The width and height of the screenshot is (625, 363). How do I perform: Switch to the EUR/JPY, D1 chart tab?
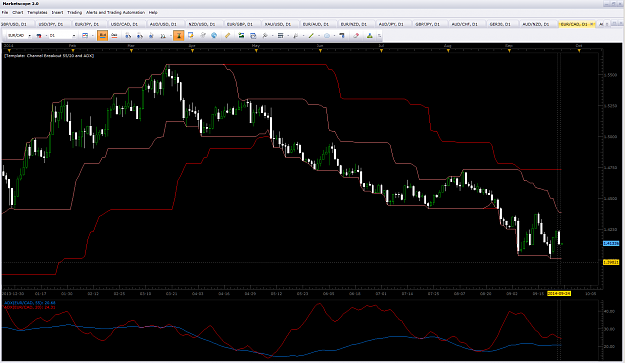coord(87,24)
